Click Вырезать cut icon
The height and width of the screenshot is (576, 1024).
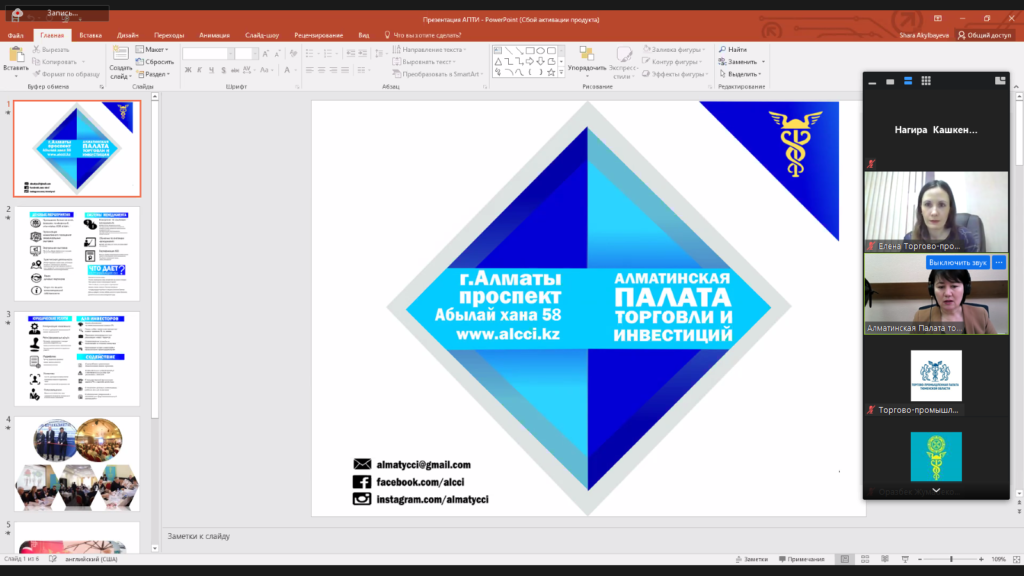click(37, 50)
